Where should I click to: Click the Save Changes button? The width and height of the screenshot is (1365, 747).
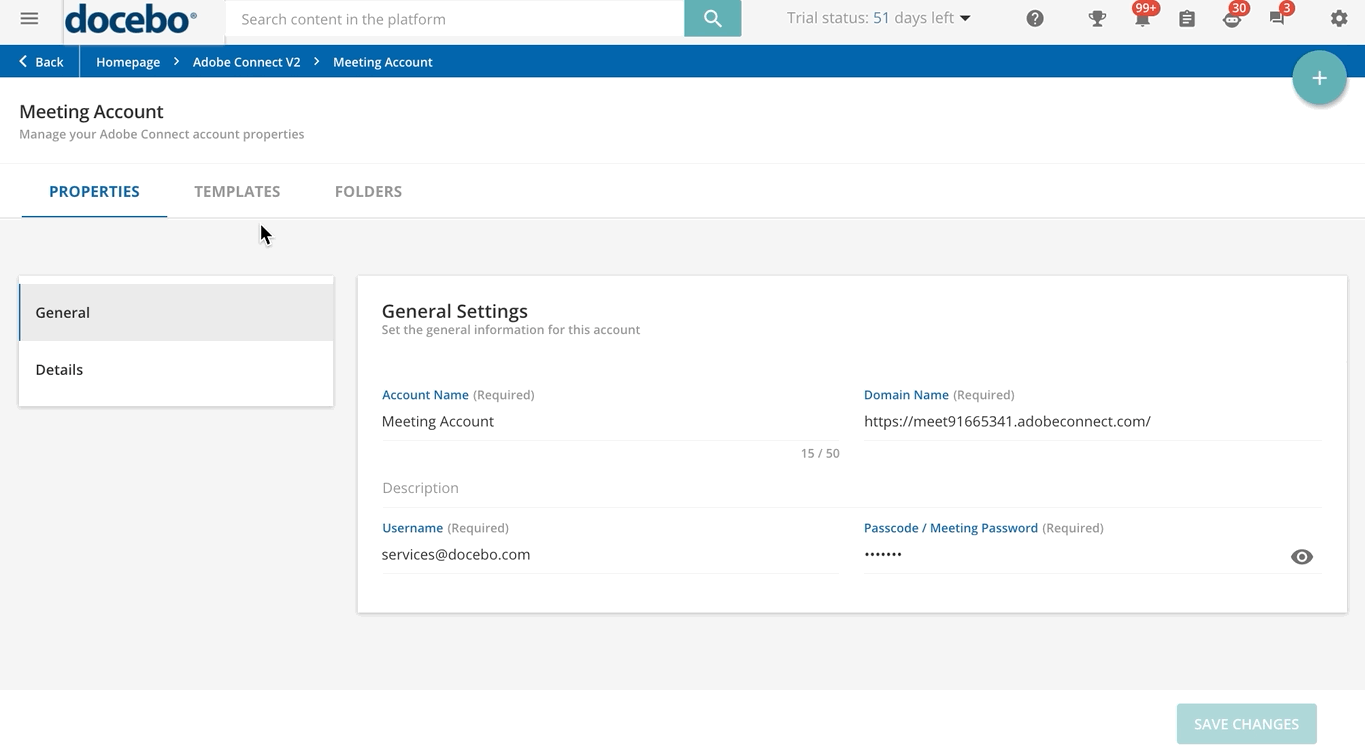(1246, 724)
